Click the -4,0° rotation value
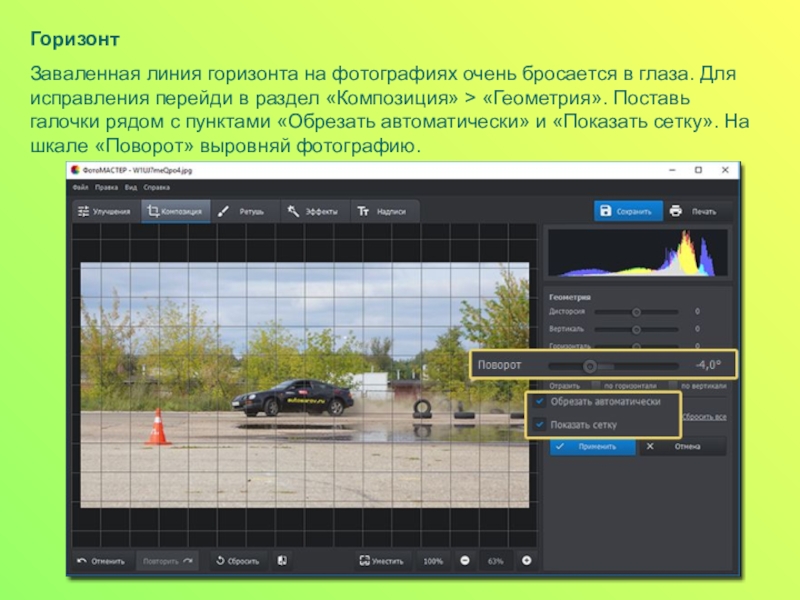Image resolution: width=800 pixels, height=600 pixels. pos(708,365)
